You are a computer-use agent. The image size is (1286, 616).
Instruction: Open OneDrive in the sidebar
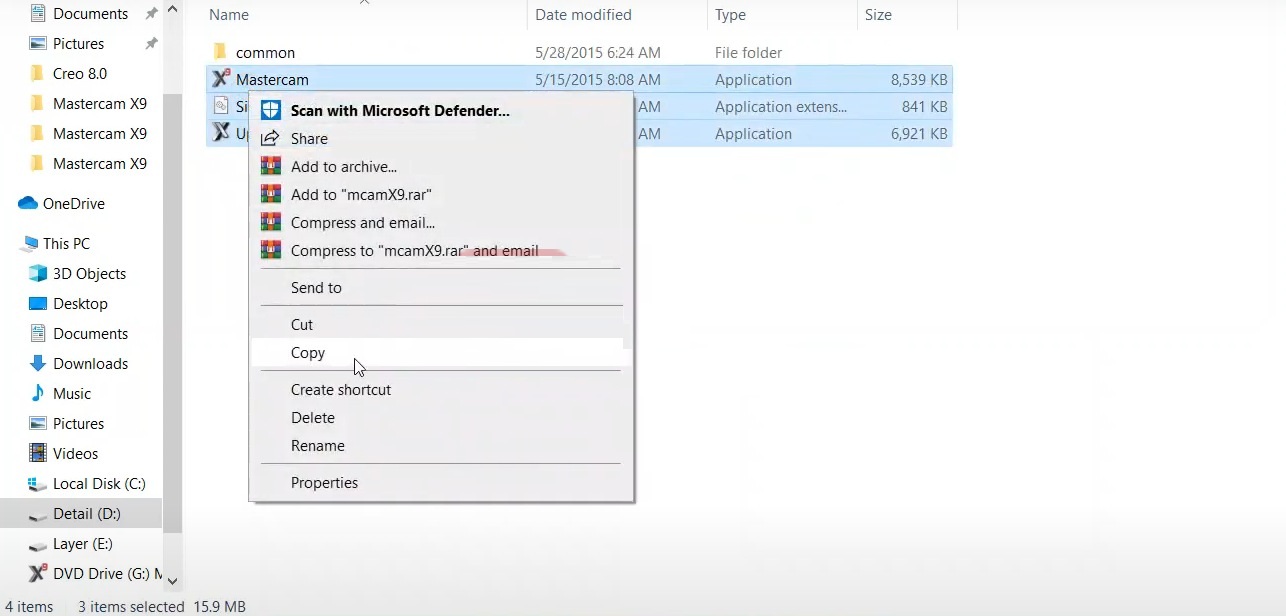tap(73, 204)
